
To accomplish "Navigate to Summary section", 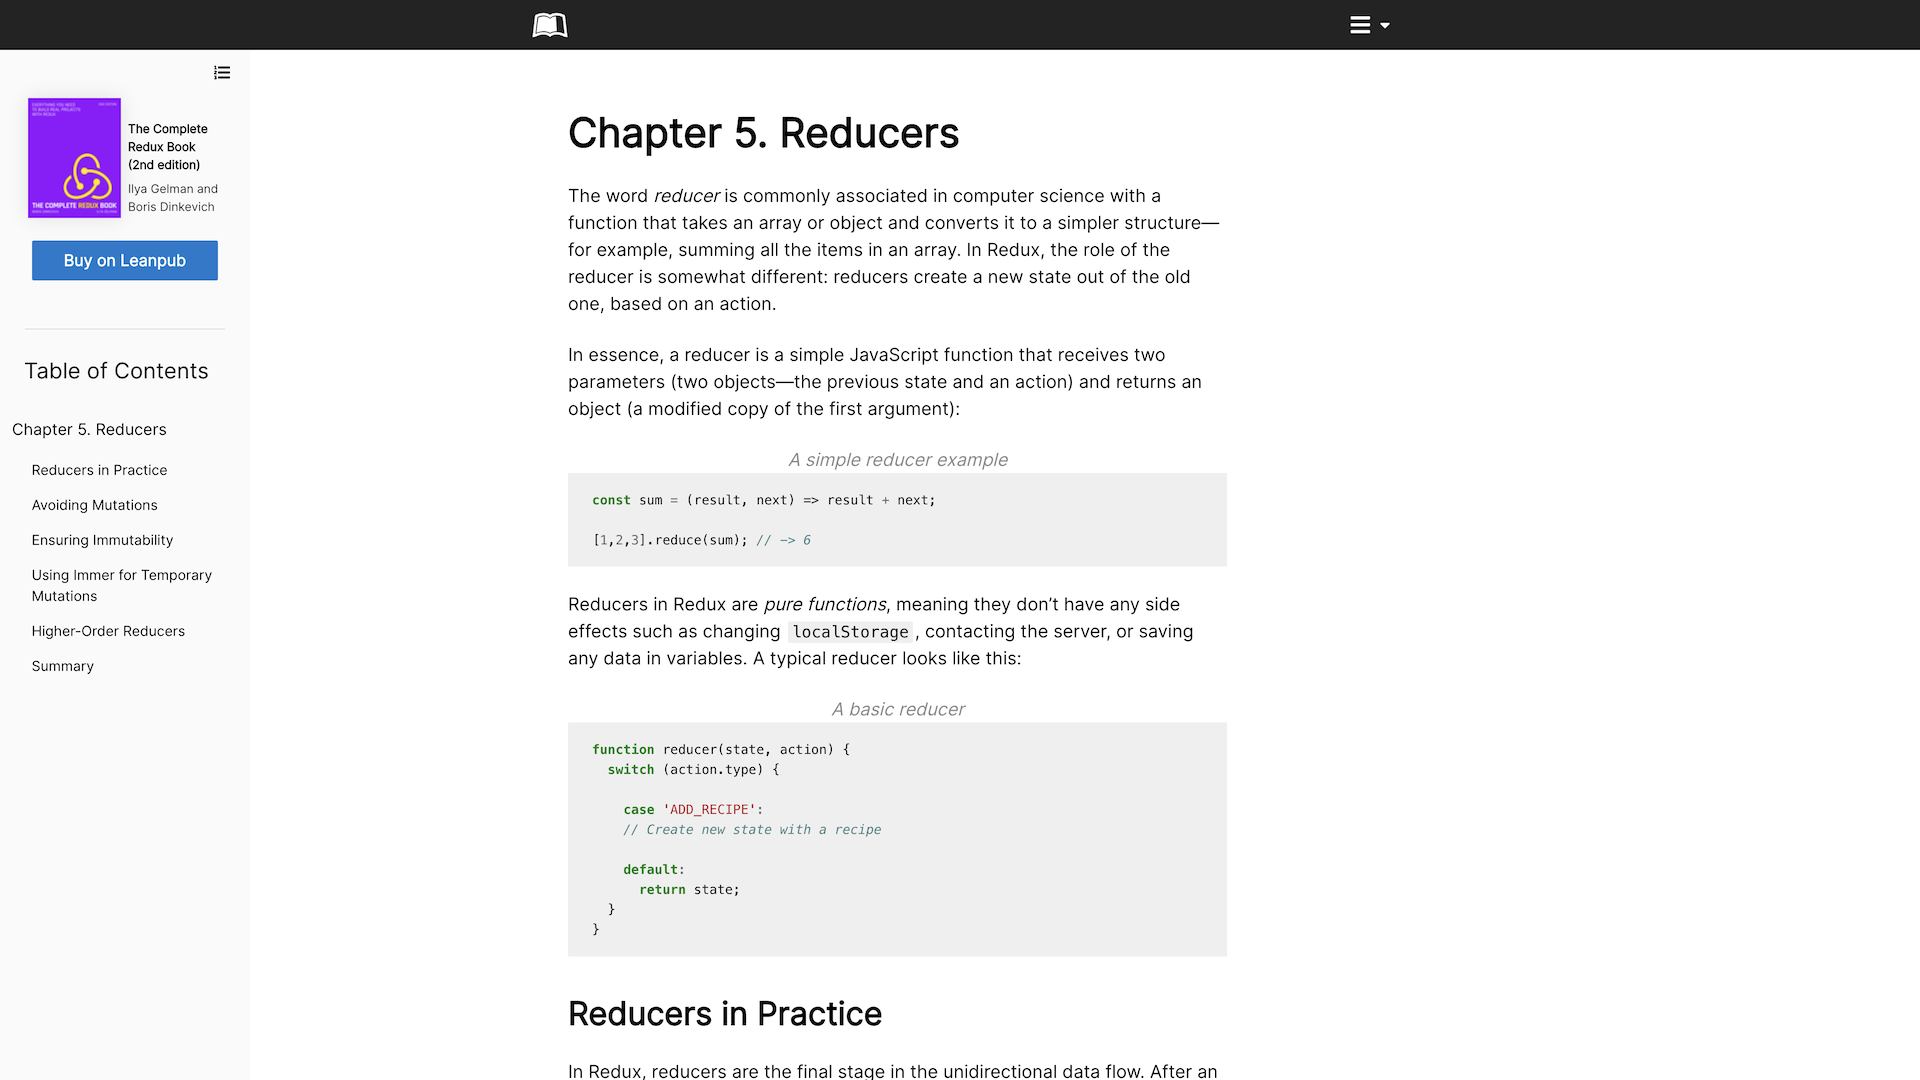I will (x=62, y=665).
